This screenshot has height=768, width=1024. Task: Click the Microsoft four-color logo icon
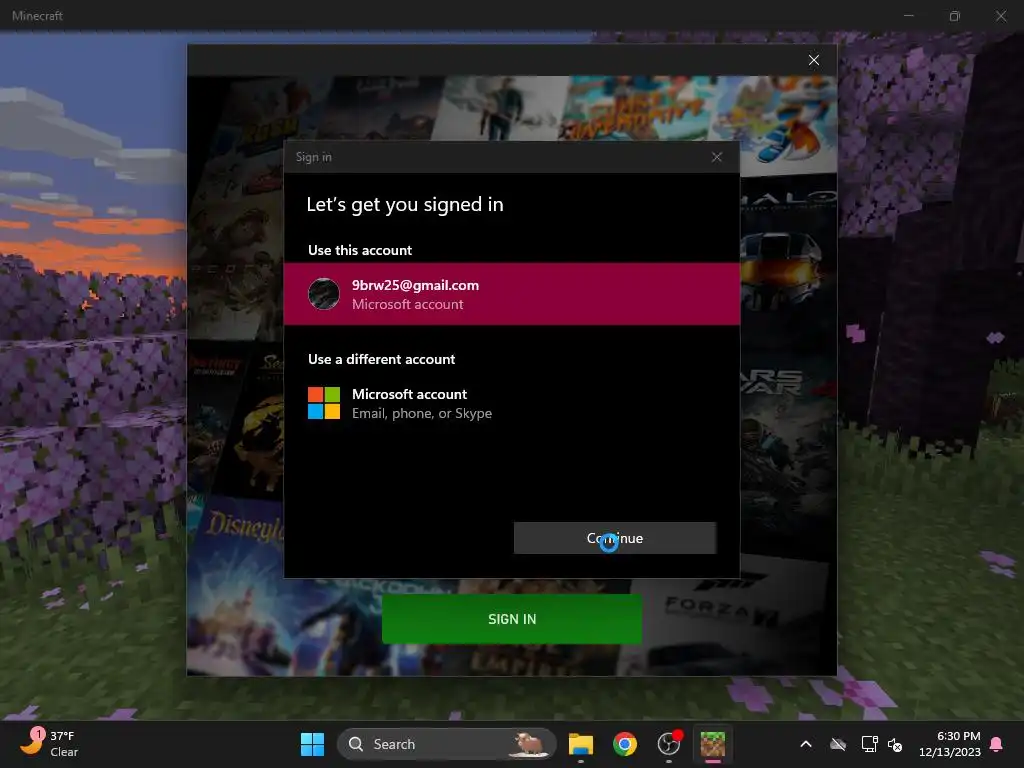click(x=324, y=403)
